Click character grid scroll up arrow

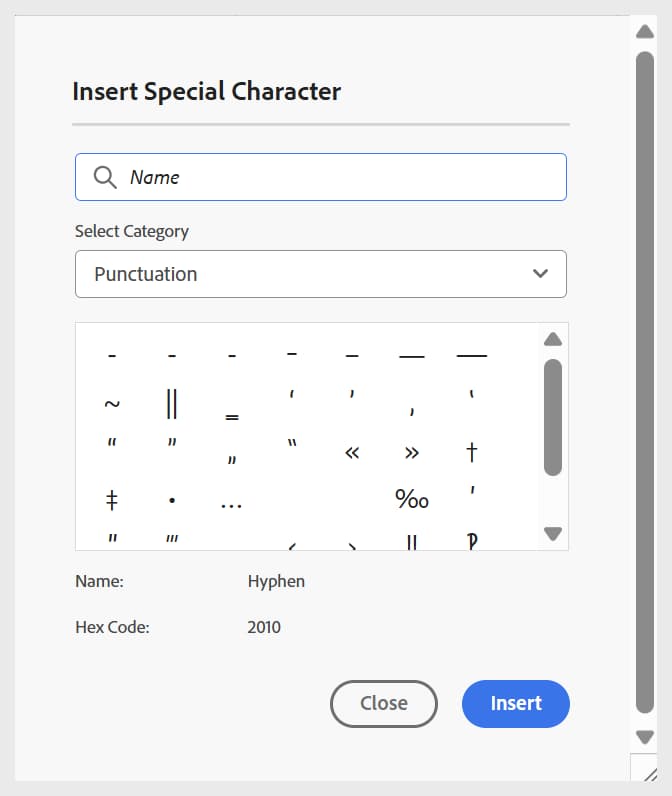pyautogui.click(x=553, y=339)
